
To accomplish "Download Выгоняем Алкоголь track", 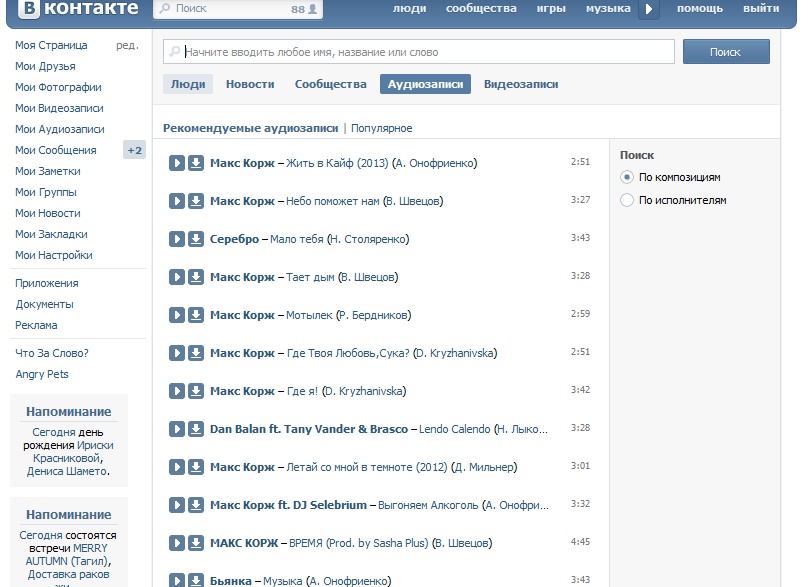I will [x=196, y=505].
